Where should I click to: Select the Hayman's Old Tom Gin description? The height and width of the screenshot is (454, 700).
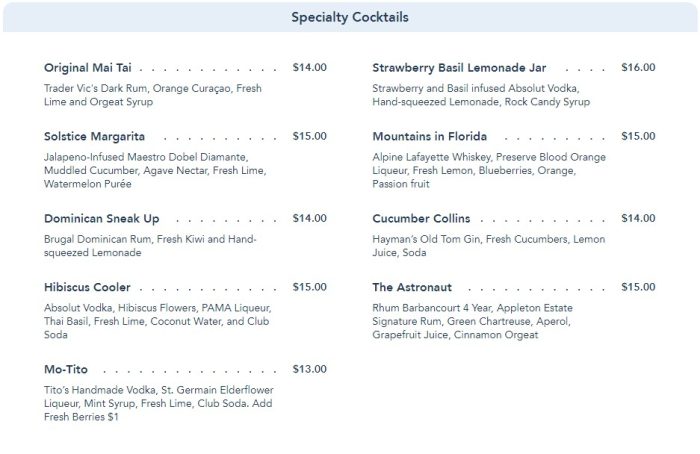tap(490, 246)
